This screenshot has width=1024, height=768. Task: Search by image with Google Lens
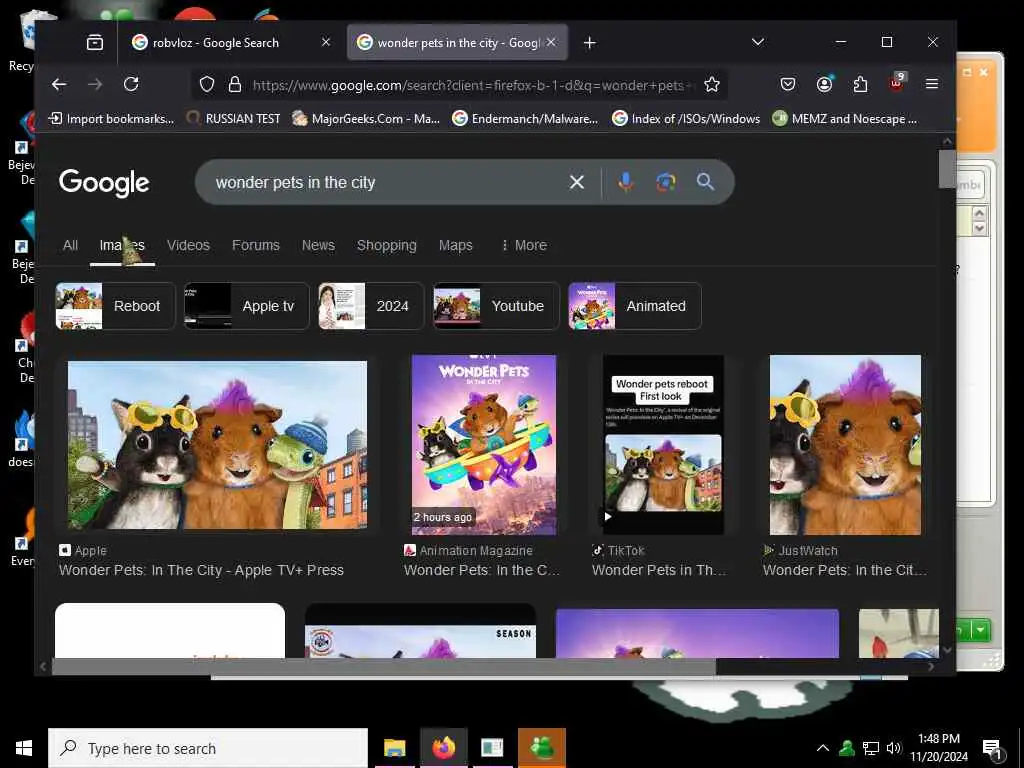665,182
